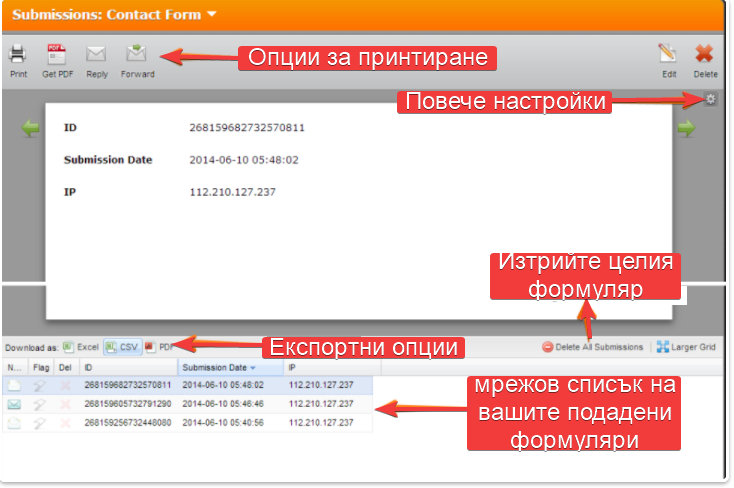Open the gear settings icon
The image size is (734, 488).
710,99
